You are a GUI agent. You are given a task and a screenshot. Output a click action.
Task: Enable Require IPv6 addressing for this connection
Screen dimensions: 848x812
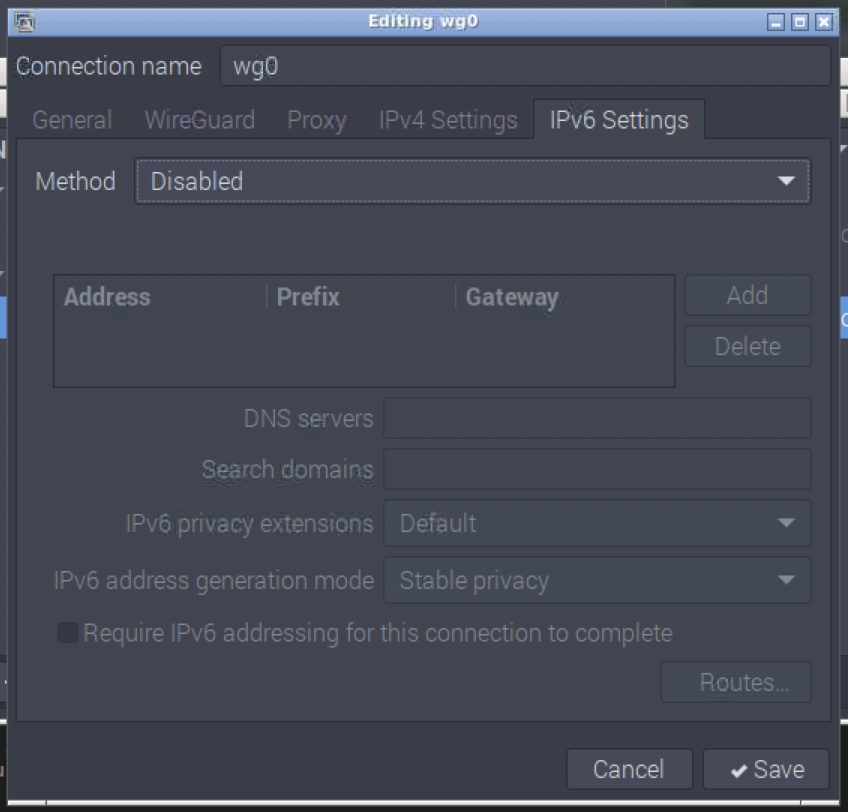67,632
